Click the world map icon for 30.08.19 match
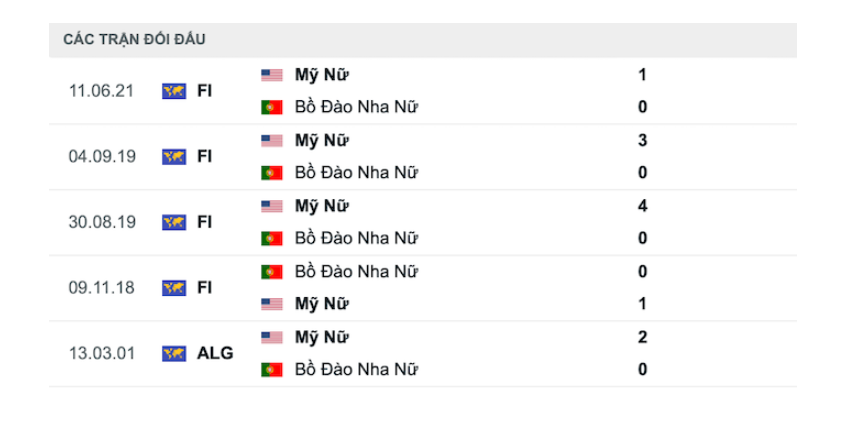841x425 pixels. (174, 222)
